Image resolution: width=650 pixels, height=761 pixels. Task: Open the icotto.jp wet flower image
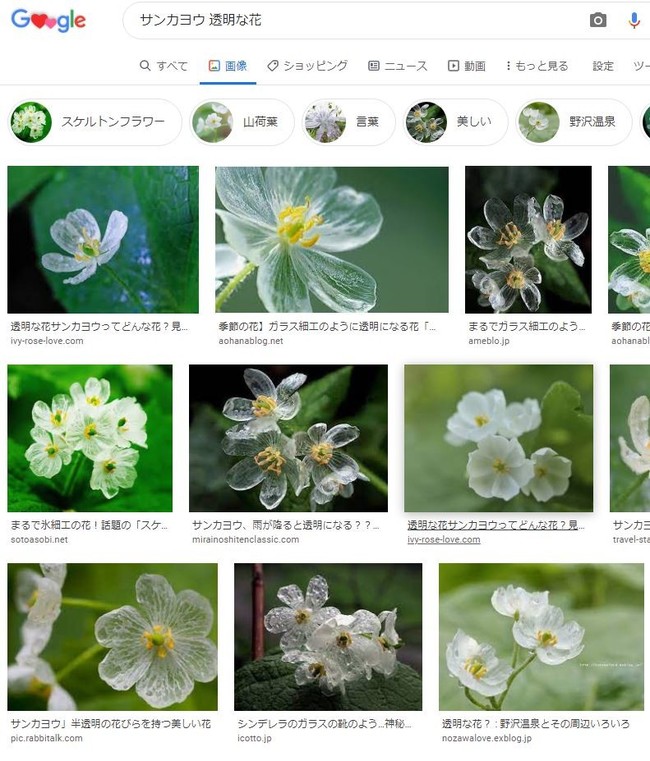[x=328, y=637]
